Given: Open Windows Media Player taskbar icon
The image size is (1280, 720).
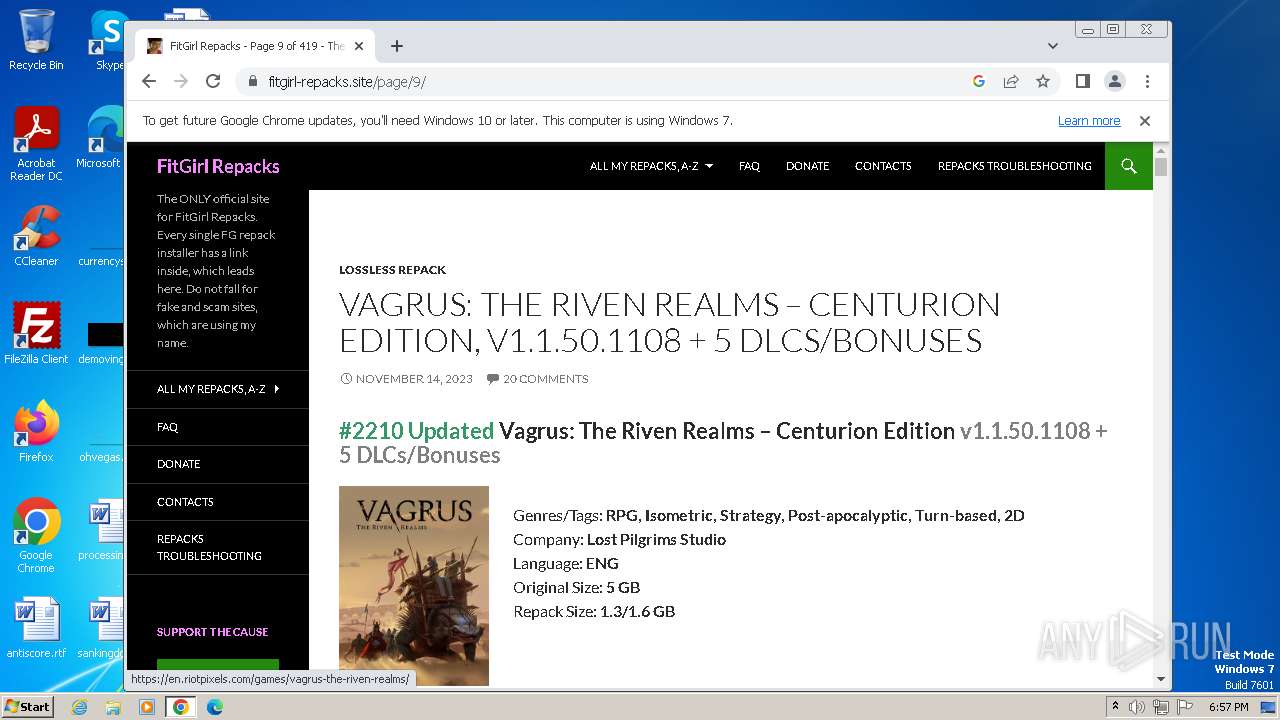Looking at the screenshot, I should pos(147,707).
